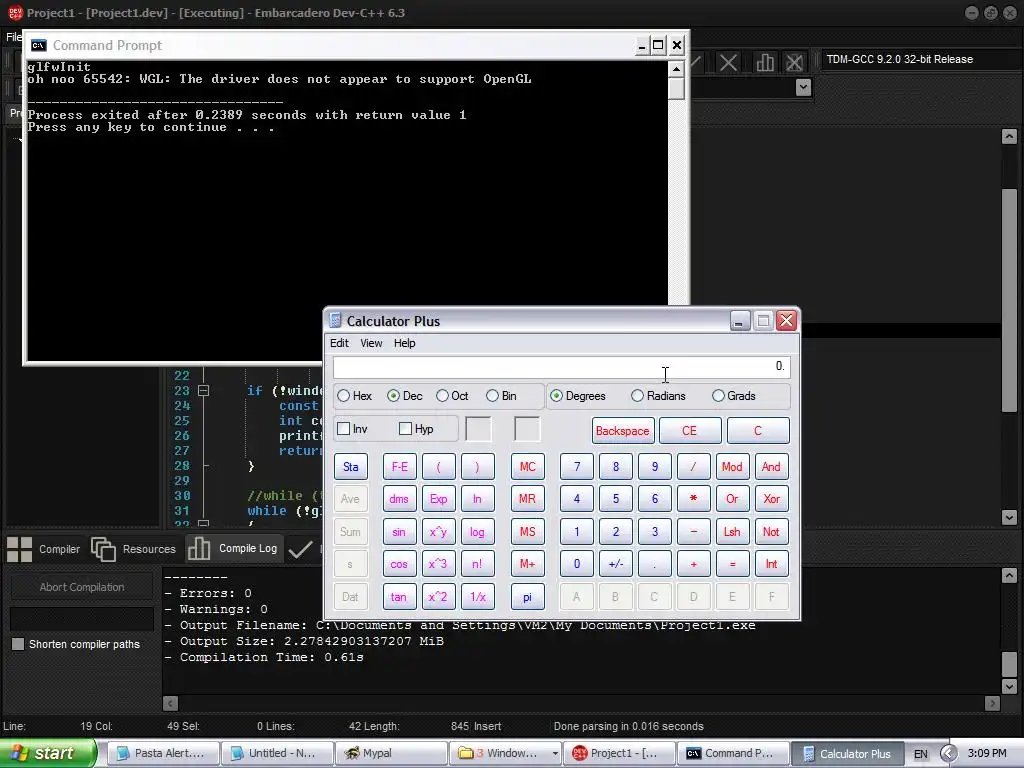Viewport: 1024px width, 768px height.
Task: Switch to the Compiler tab
Action: point(44,549)
